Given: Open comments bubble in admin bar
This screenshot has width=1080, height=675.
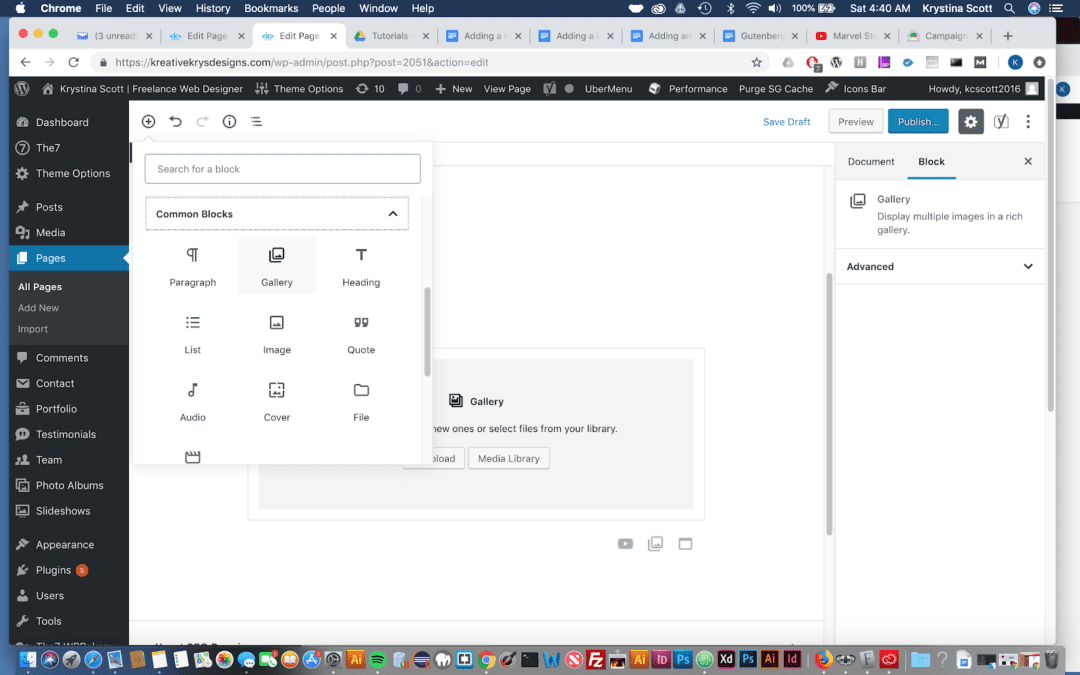Looking at the screenshot, I should click(x=409, y=89).
